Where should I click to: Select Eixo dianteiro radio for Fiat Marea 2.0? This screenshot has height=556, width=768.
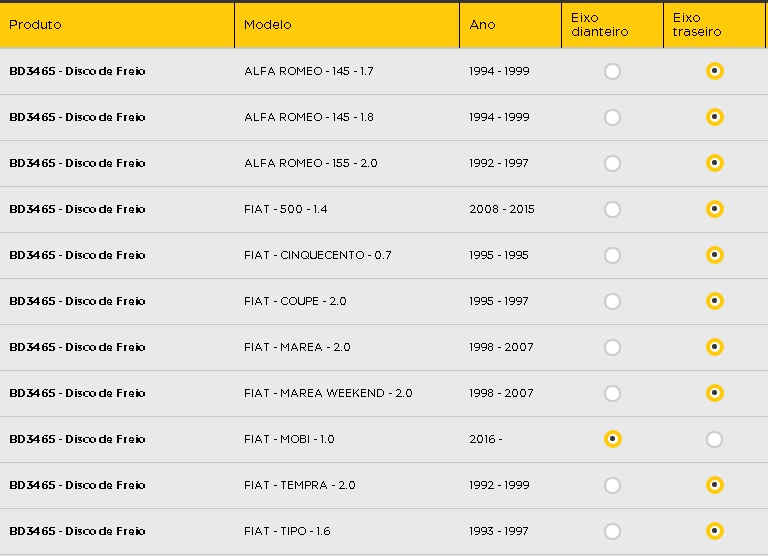pyautogui.click(x=612, y=348)
